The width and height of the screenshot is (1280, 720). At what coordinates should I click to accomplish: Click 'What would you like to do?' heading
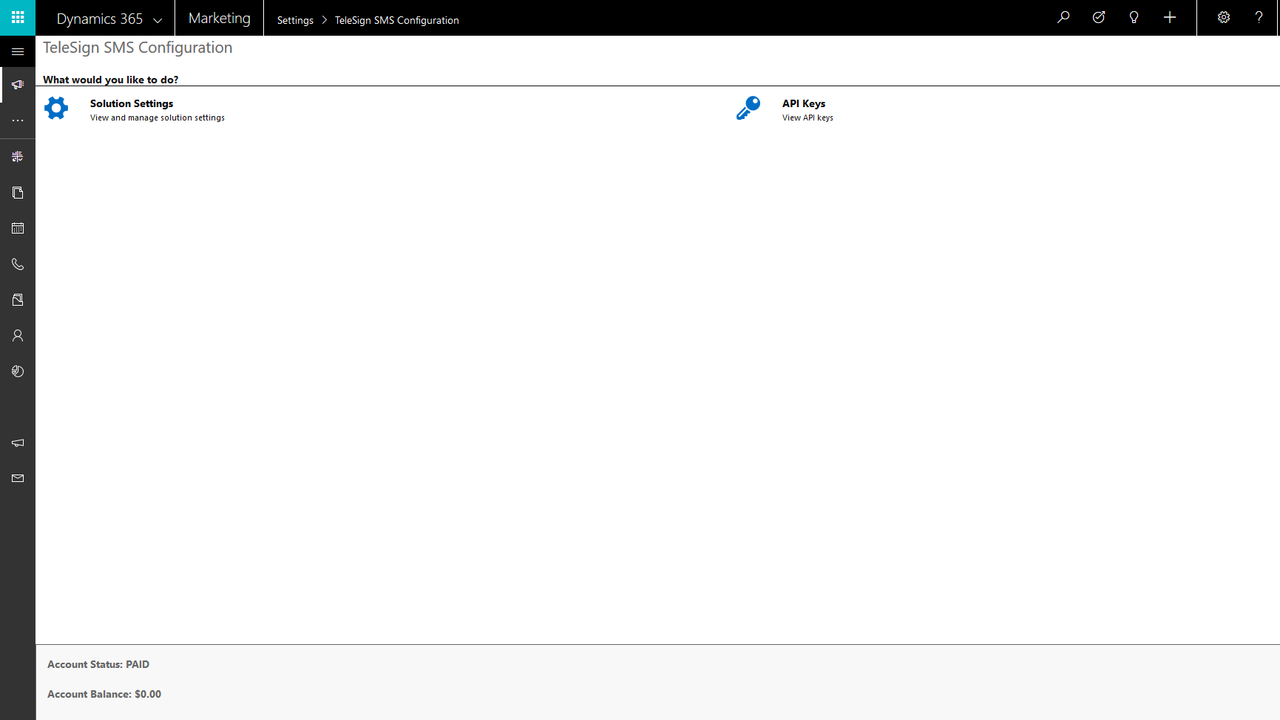coord(110,79)
